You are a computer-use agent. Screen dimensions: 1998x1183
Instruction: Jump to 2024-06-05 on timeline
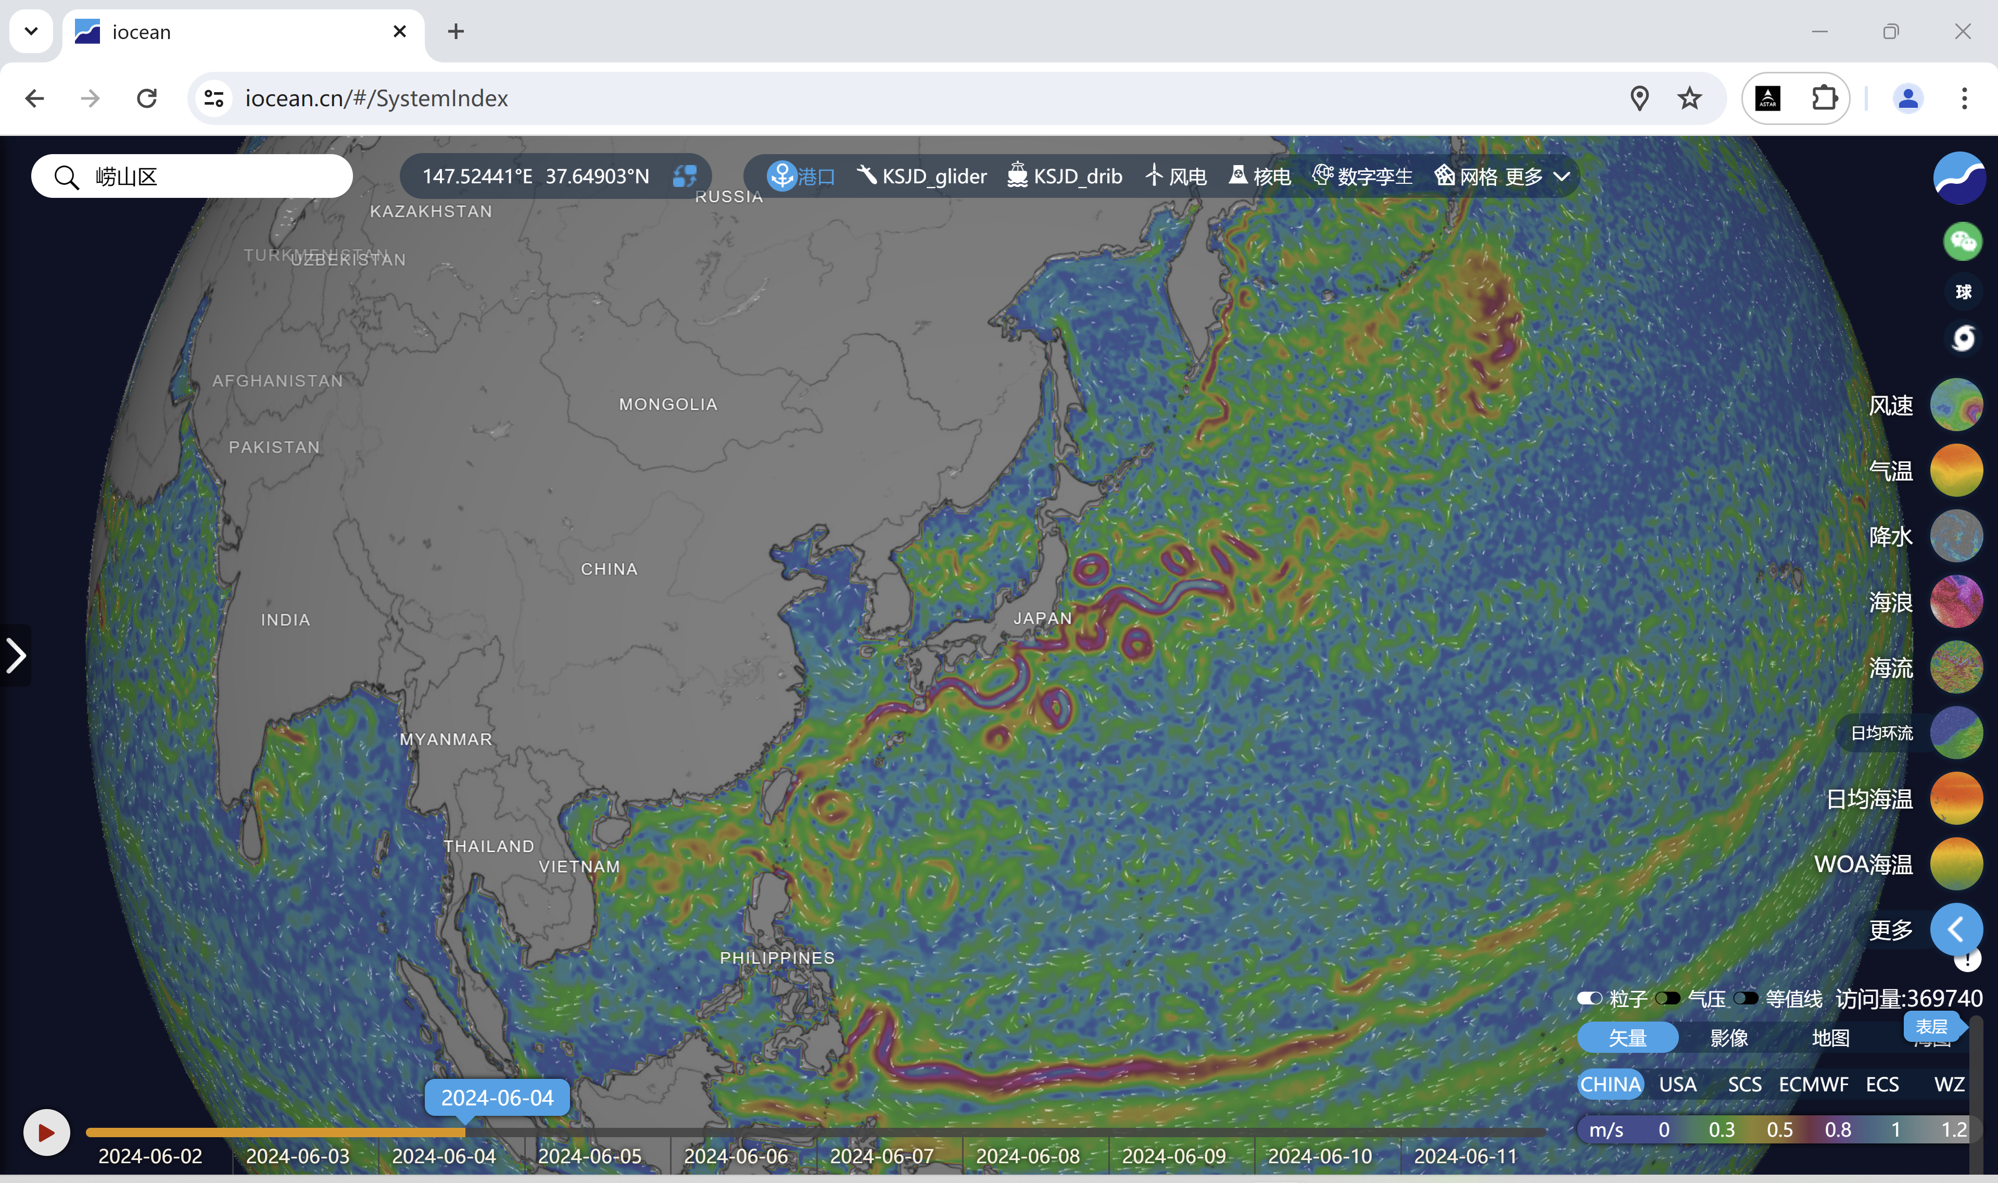590,1156
